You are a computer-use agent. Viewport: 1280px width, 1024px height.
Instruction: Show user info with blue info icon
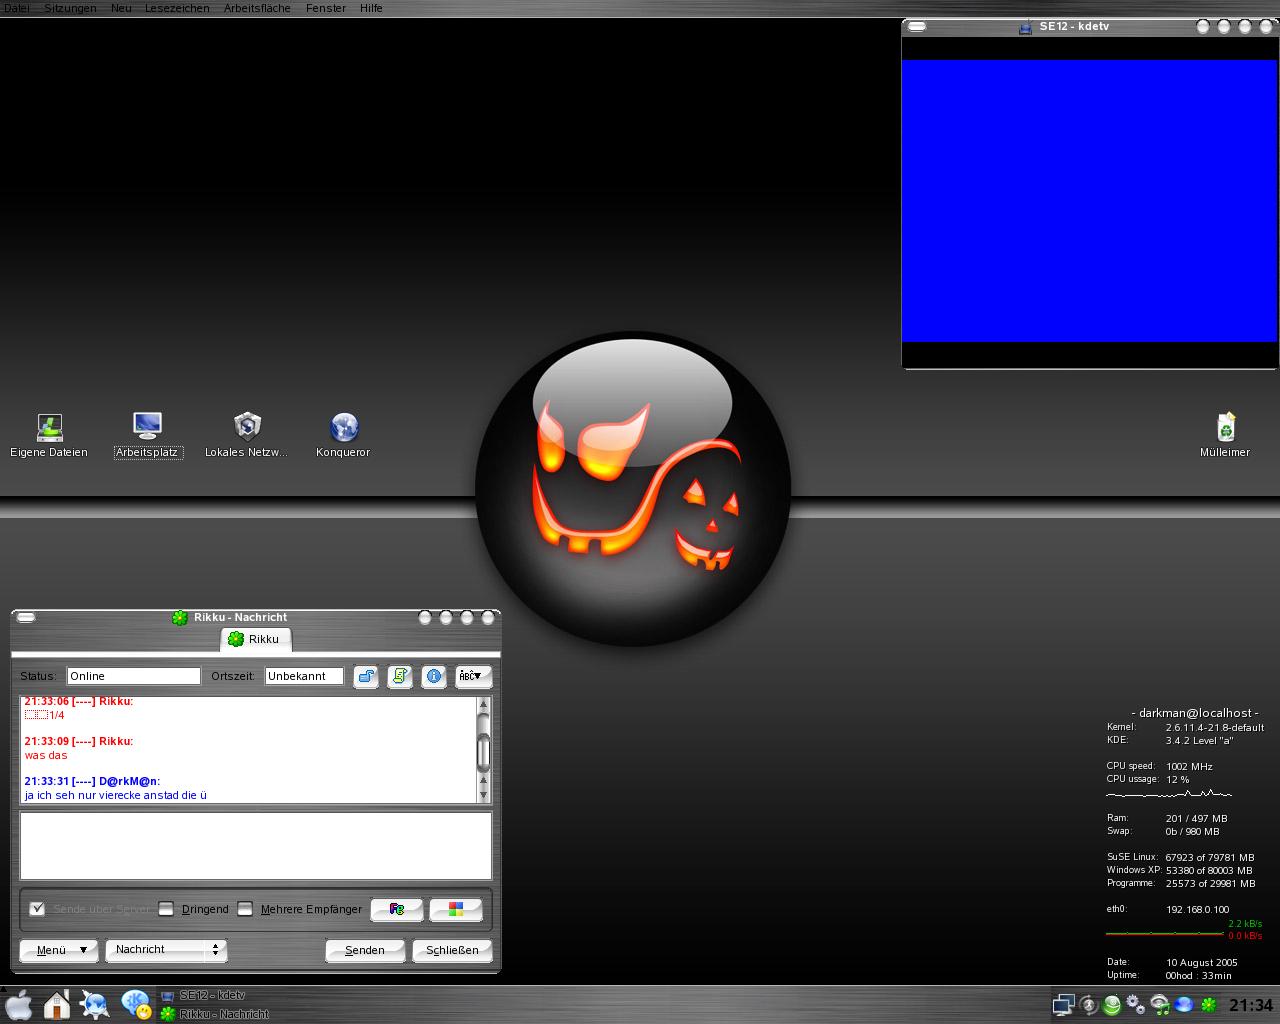click(434, 677)
